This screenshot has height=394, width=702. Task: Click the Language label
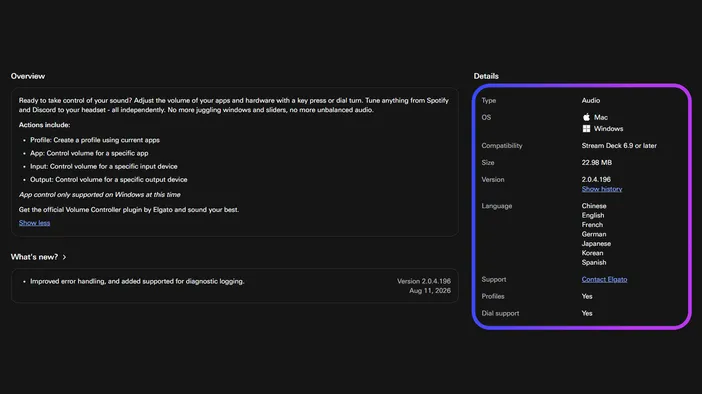coord(497,206)
